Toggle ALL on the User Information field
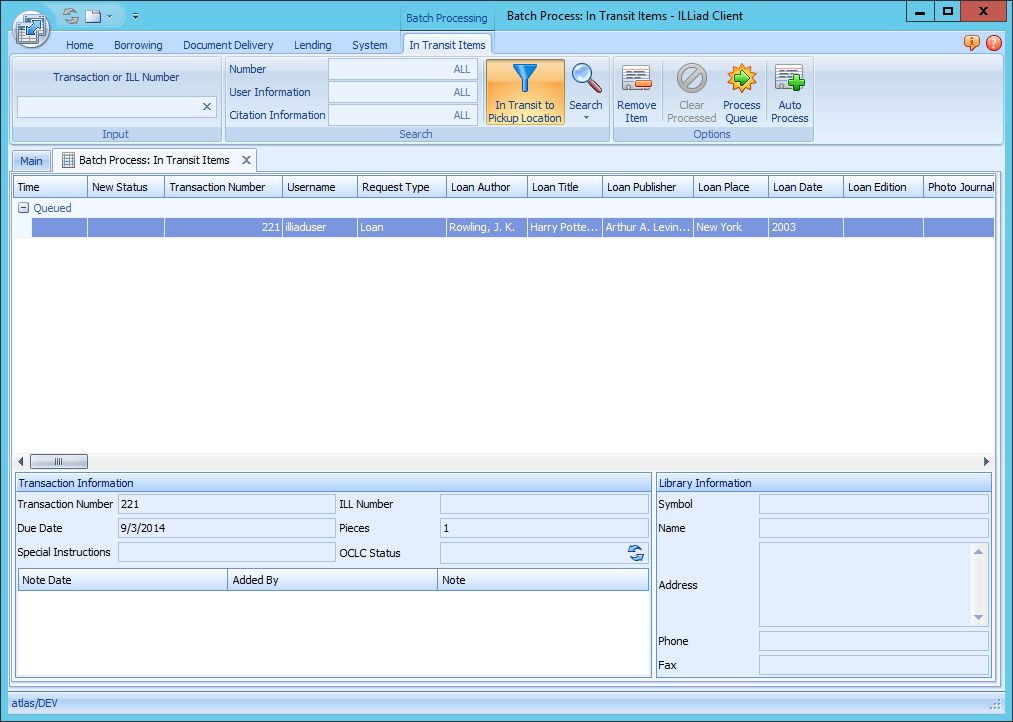1013x722 pixels. (x=461, y=92)
